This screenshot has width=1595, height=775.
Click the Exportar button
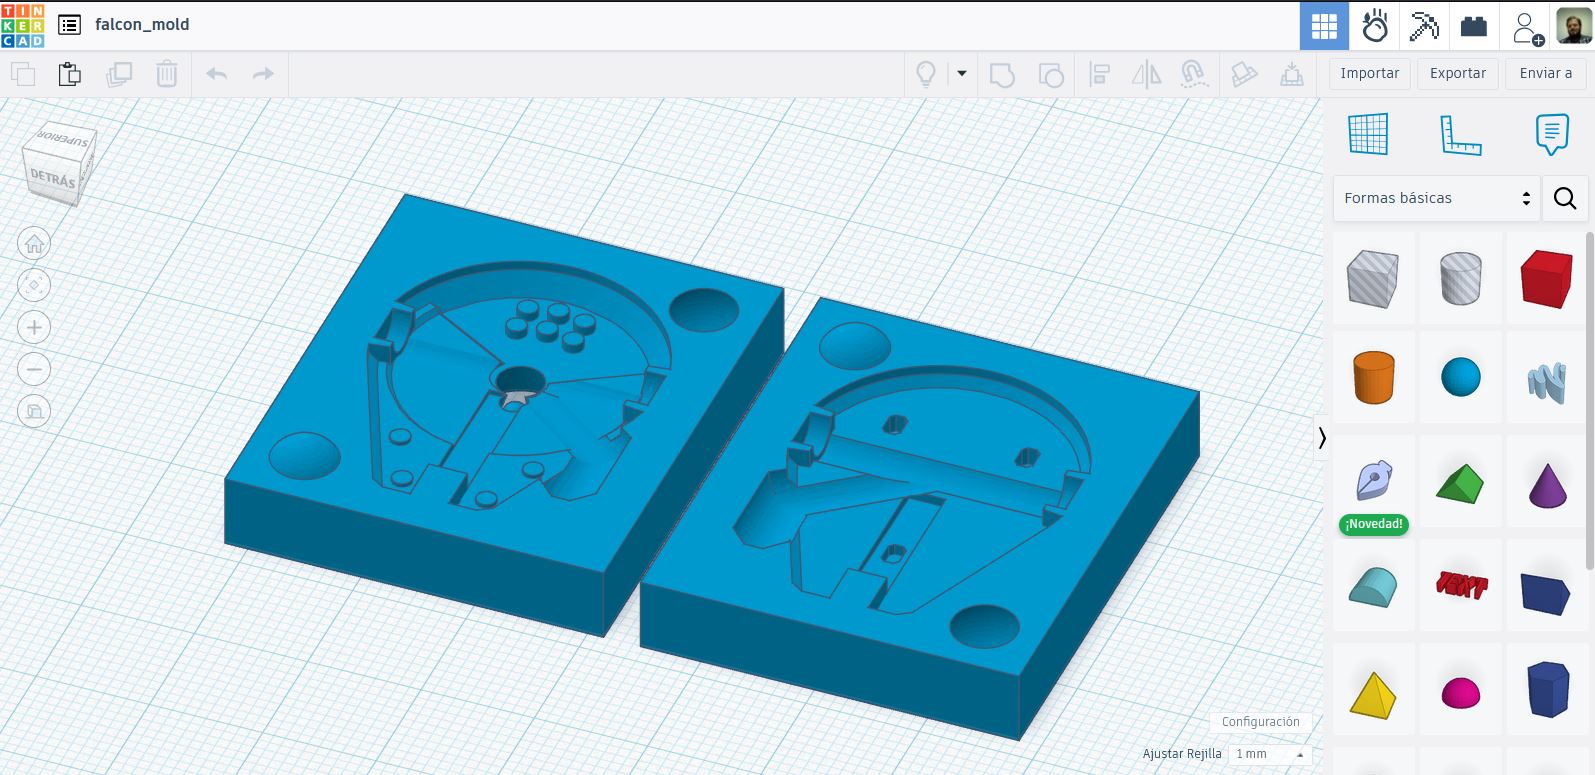(x=1457, y=73)
